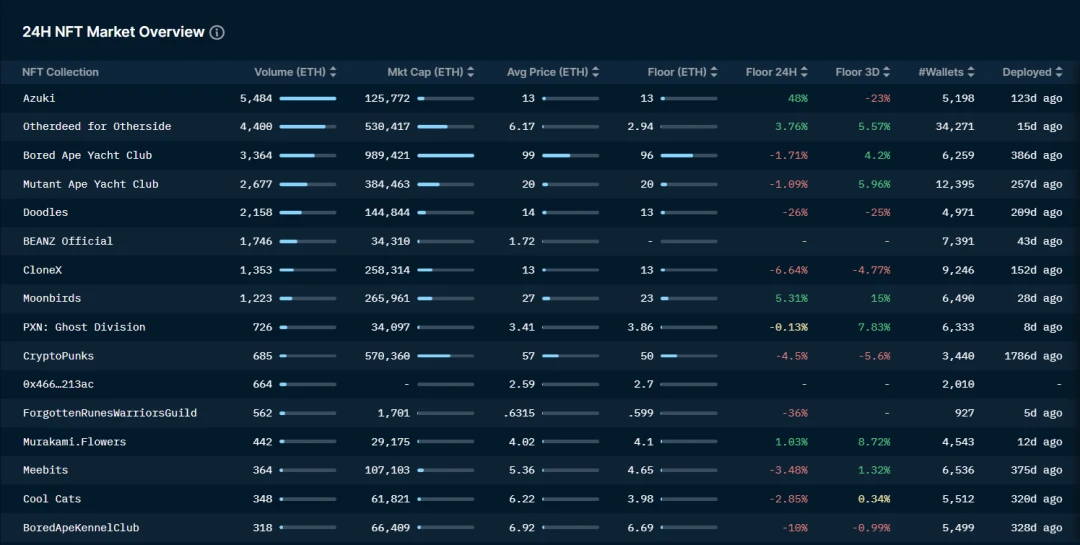The height and width of the screenshot is (545, 1080).
Task: Sort by Deployed arrows icon
Action: click(1059, 72)
